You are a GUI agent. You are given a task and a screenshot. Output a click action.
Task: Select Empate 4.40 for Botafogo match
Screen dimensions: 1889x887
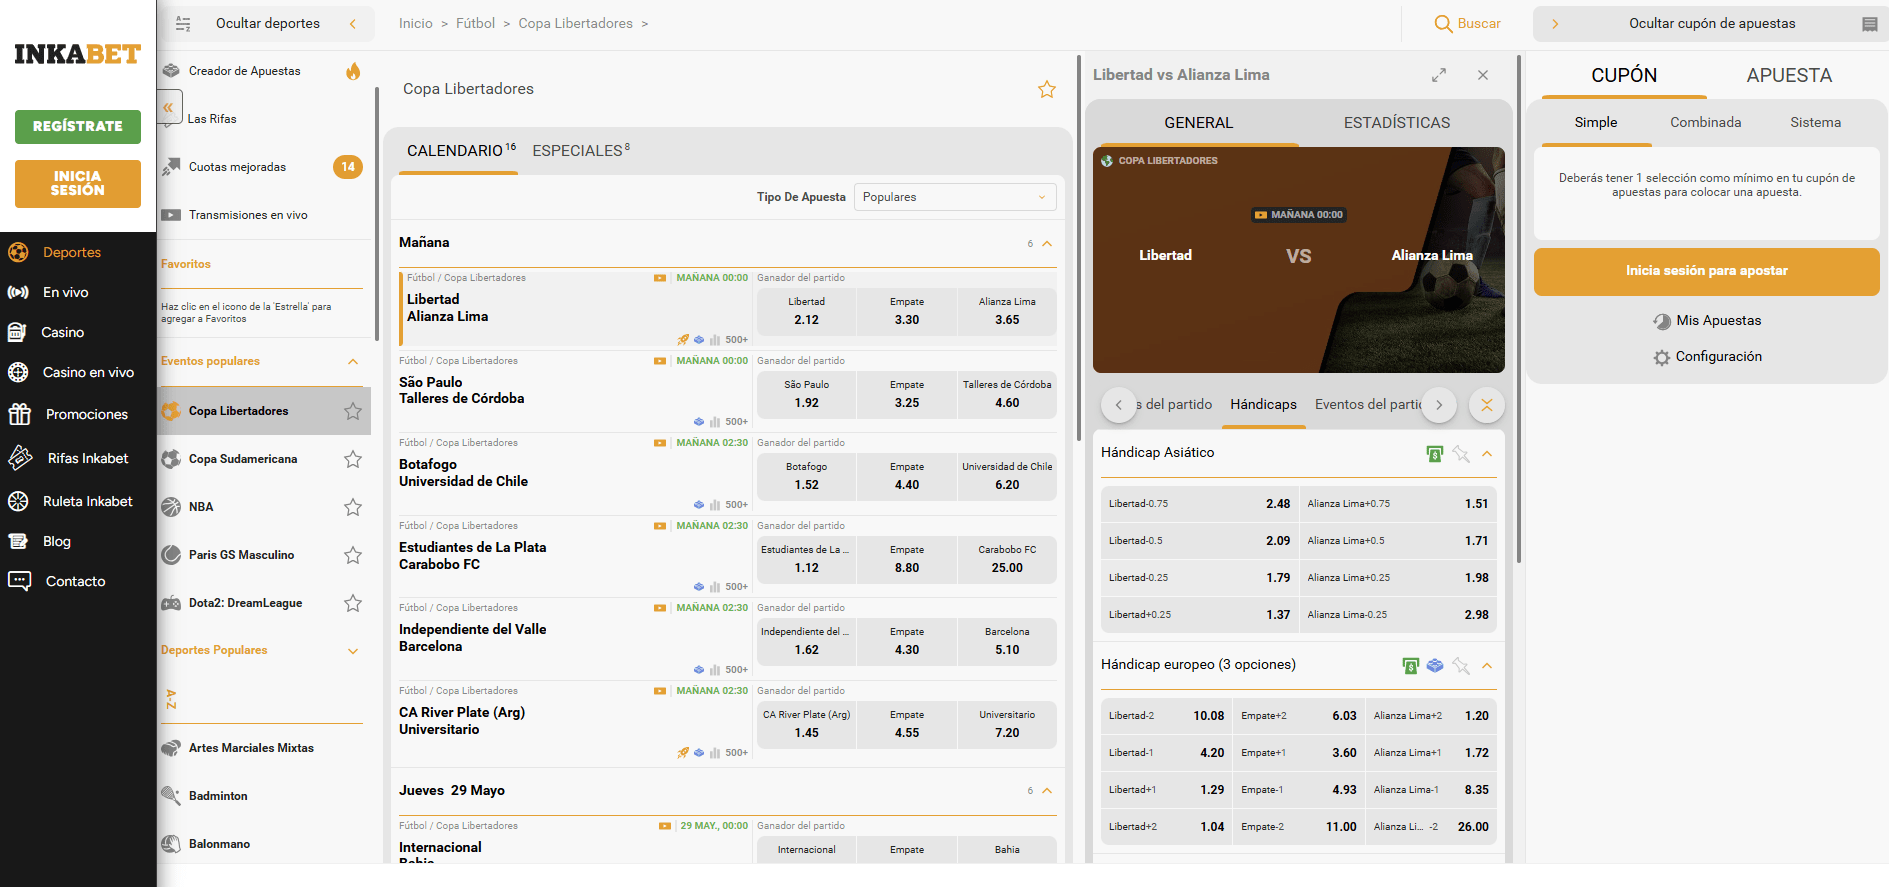[x=907, y=476]
